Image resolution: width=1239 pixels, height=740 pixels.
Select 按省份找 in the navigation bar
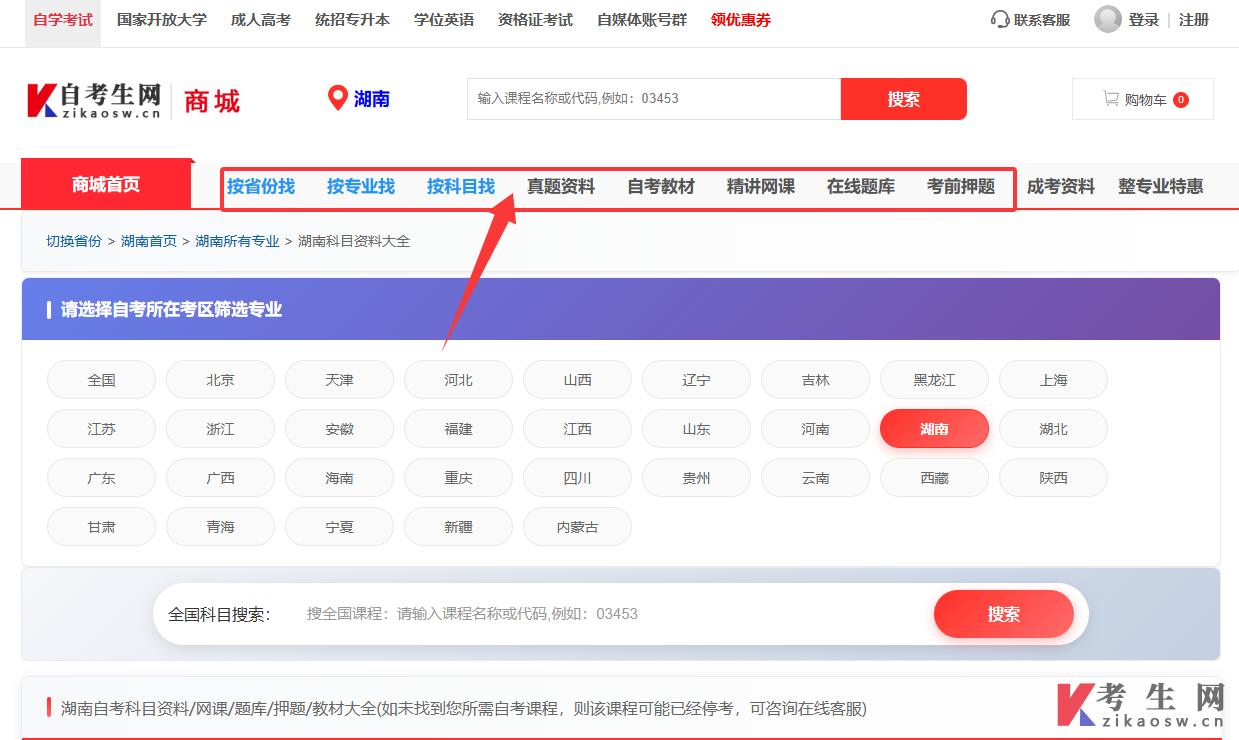261,186
